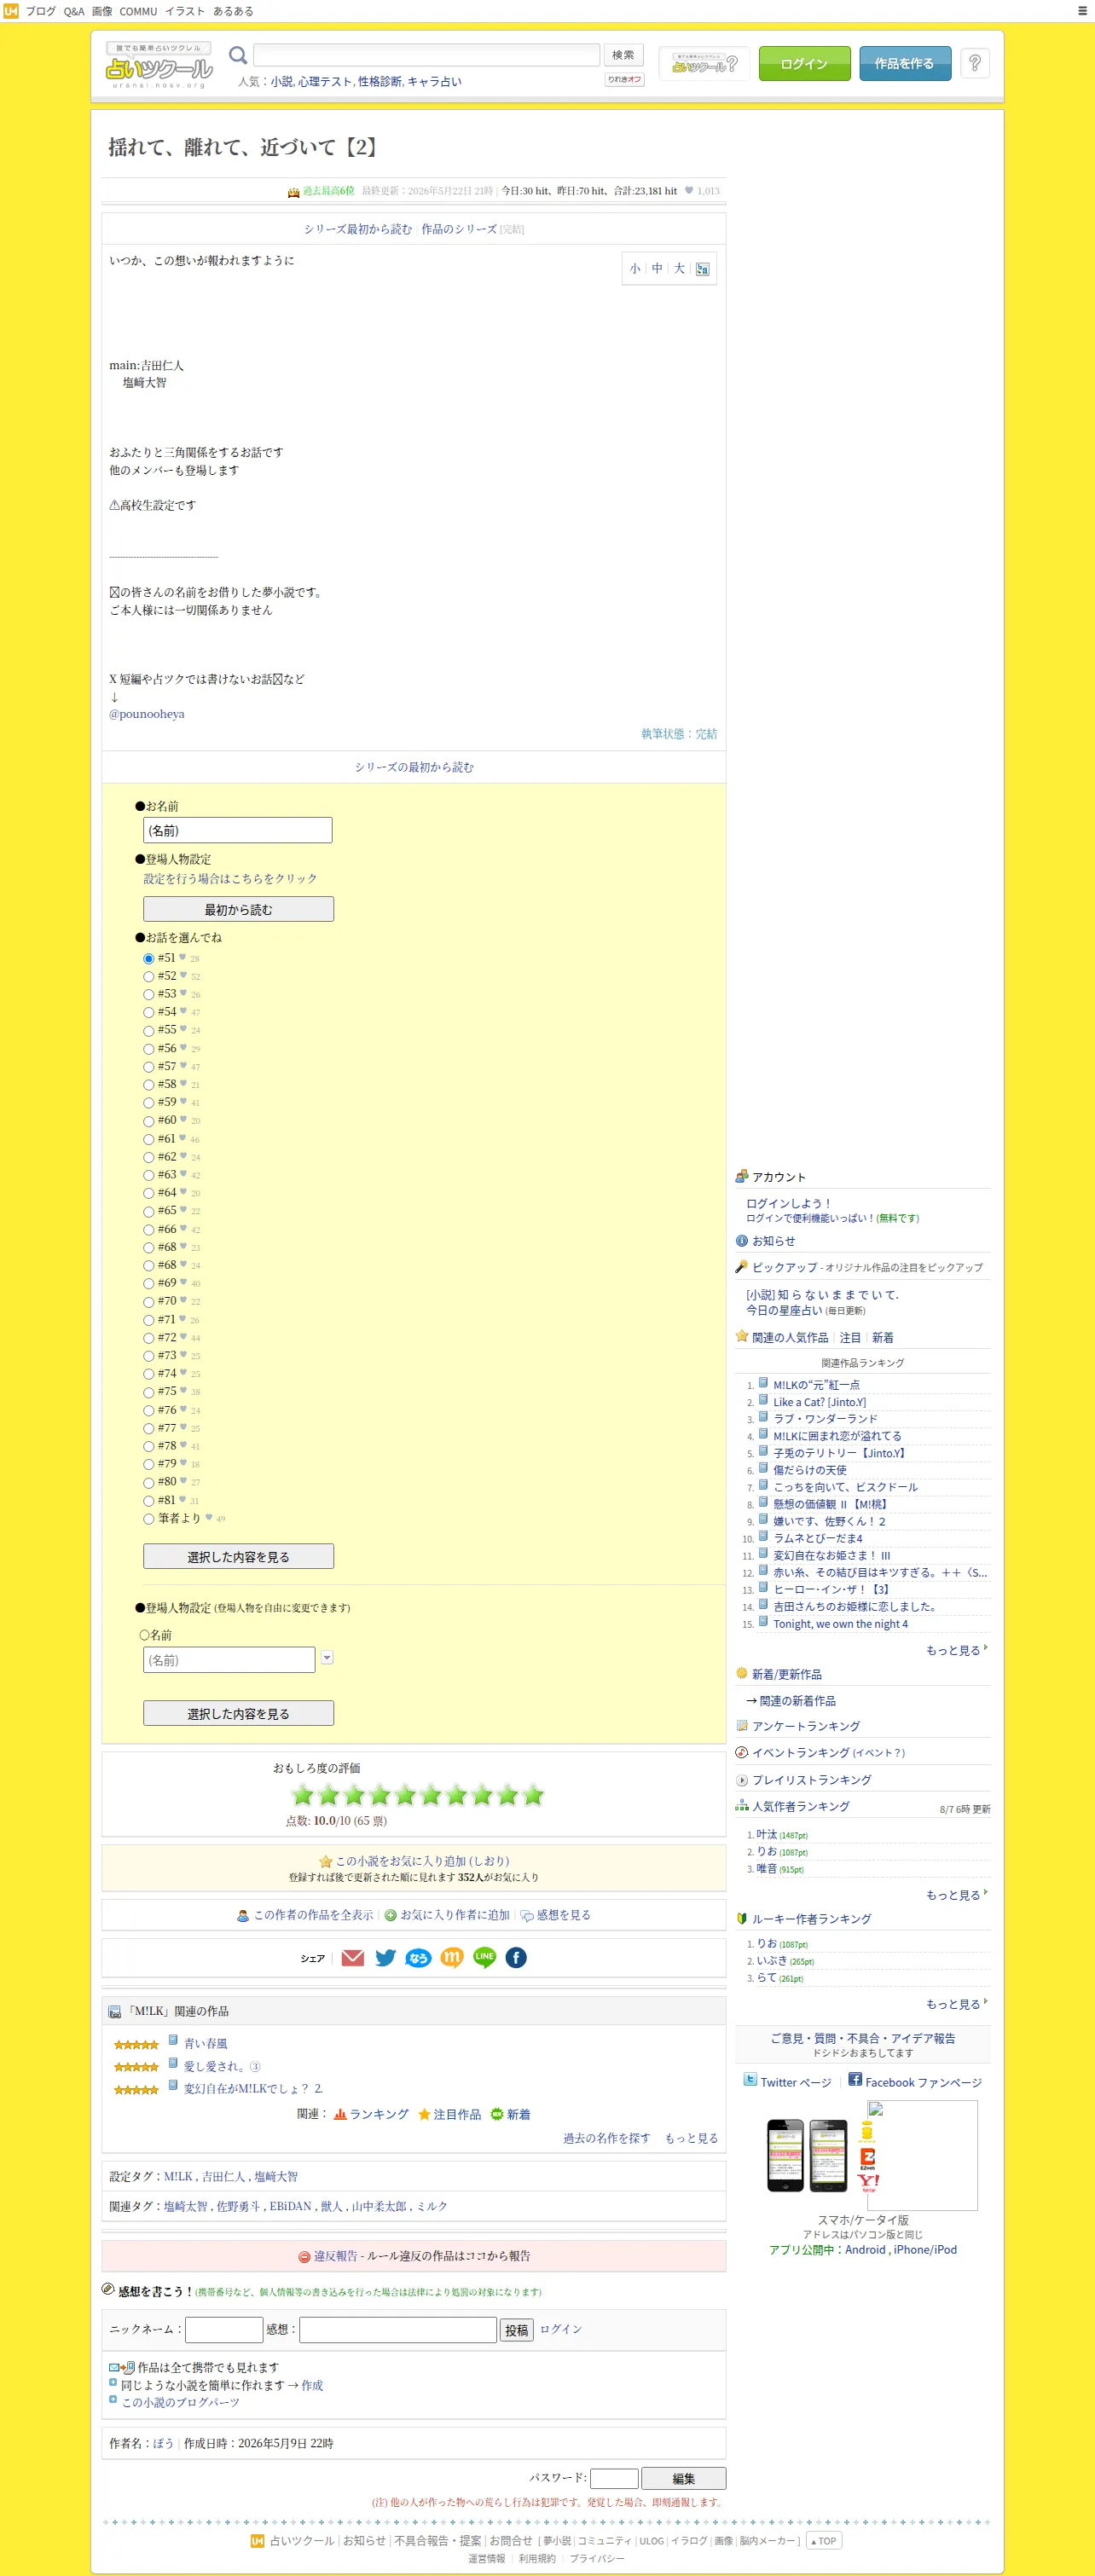Click the magnifying glass search icon
Image resolution: width=1095 pixels, height=2576 pixels.
point(238,55)
